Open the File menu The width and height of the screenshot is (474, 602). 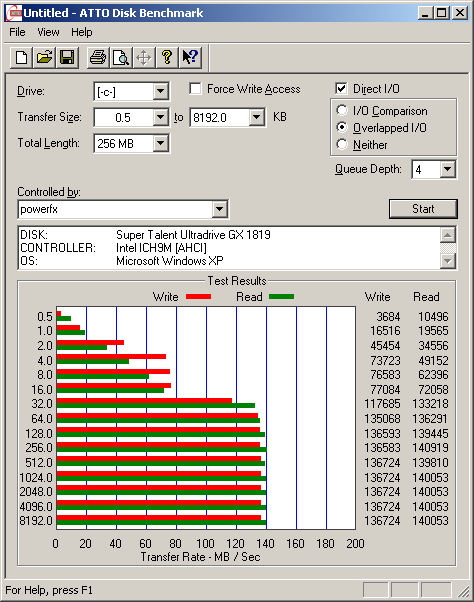coord(17,32)
